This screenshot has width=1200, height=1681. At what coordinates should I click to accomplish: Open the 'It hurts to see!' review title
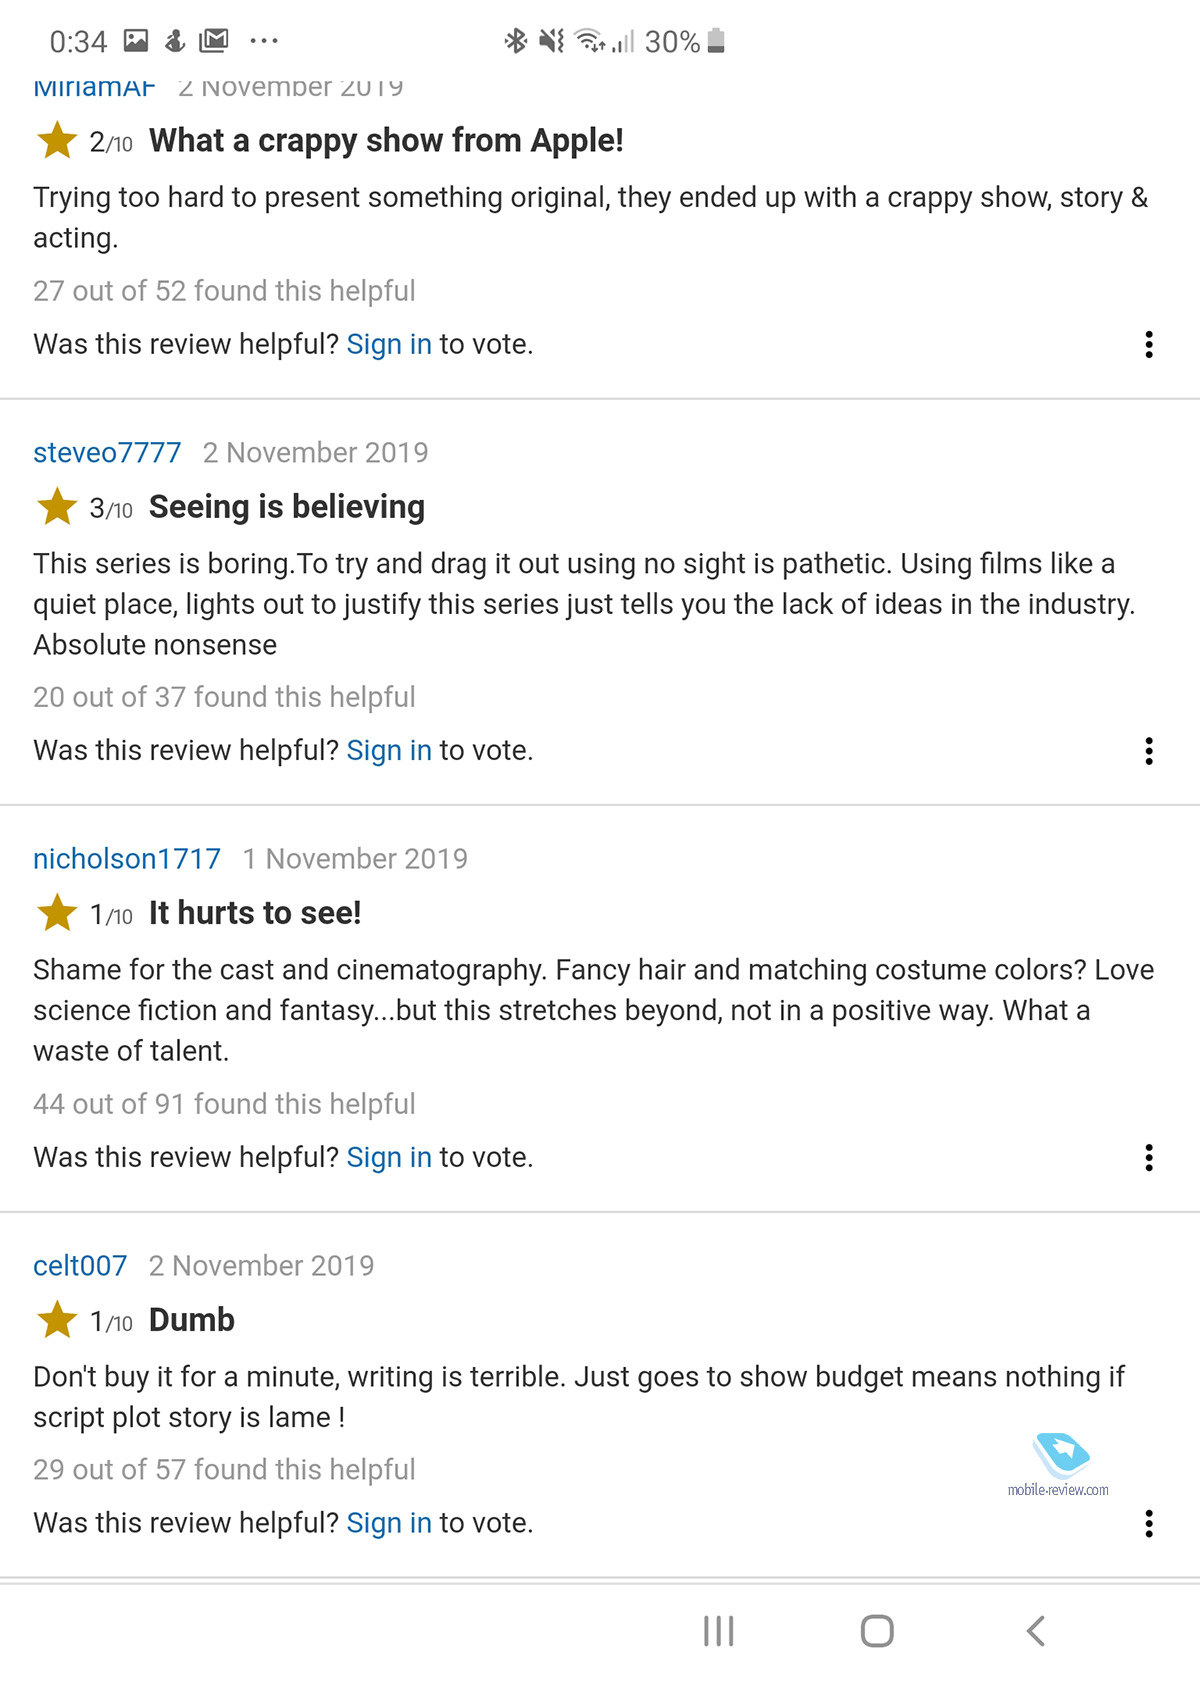pos(255,913)
